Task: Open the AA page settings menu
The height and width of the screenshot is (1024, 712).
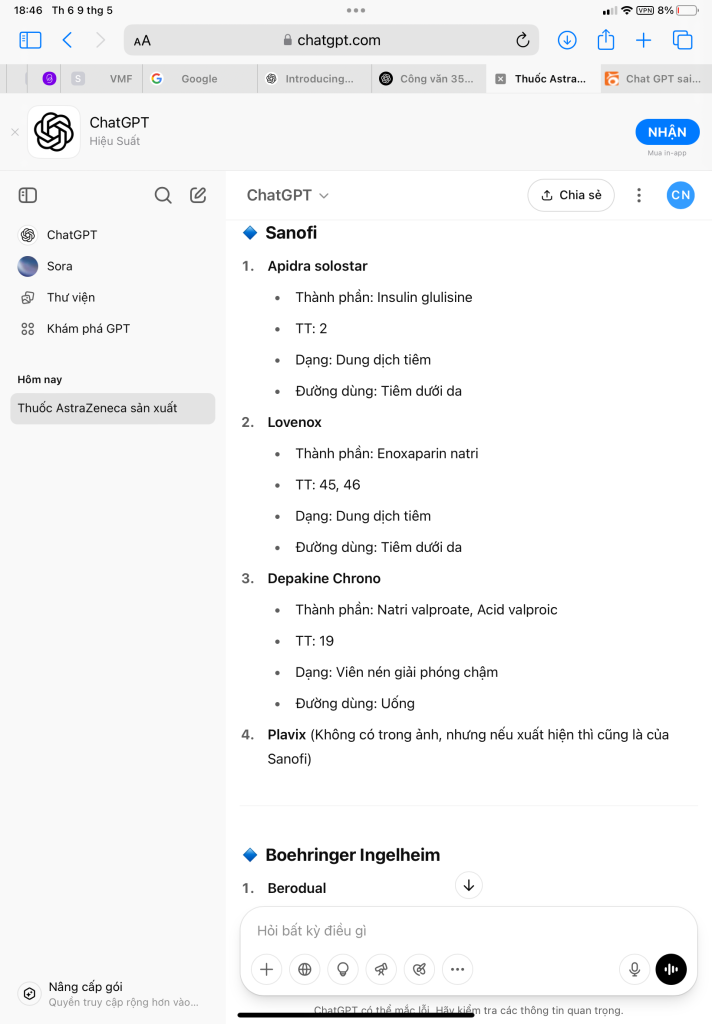Action: click(x=142, y=41)
